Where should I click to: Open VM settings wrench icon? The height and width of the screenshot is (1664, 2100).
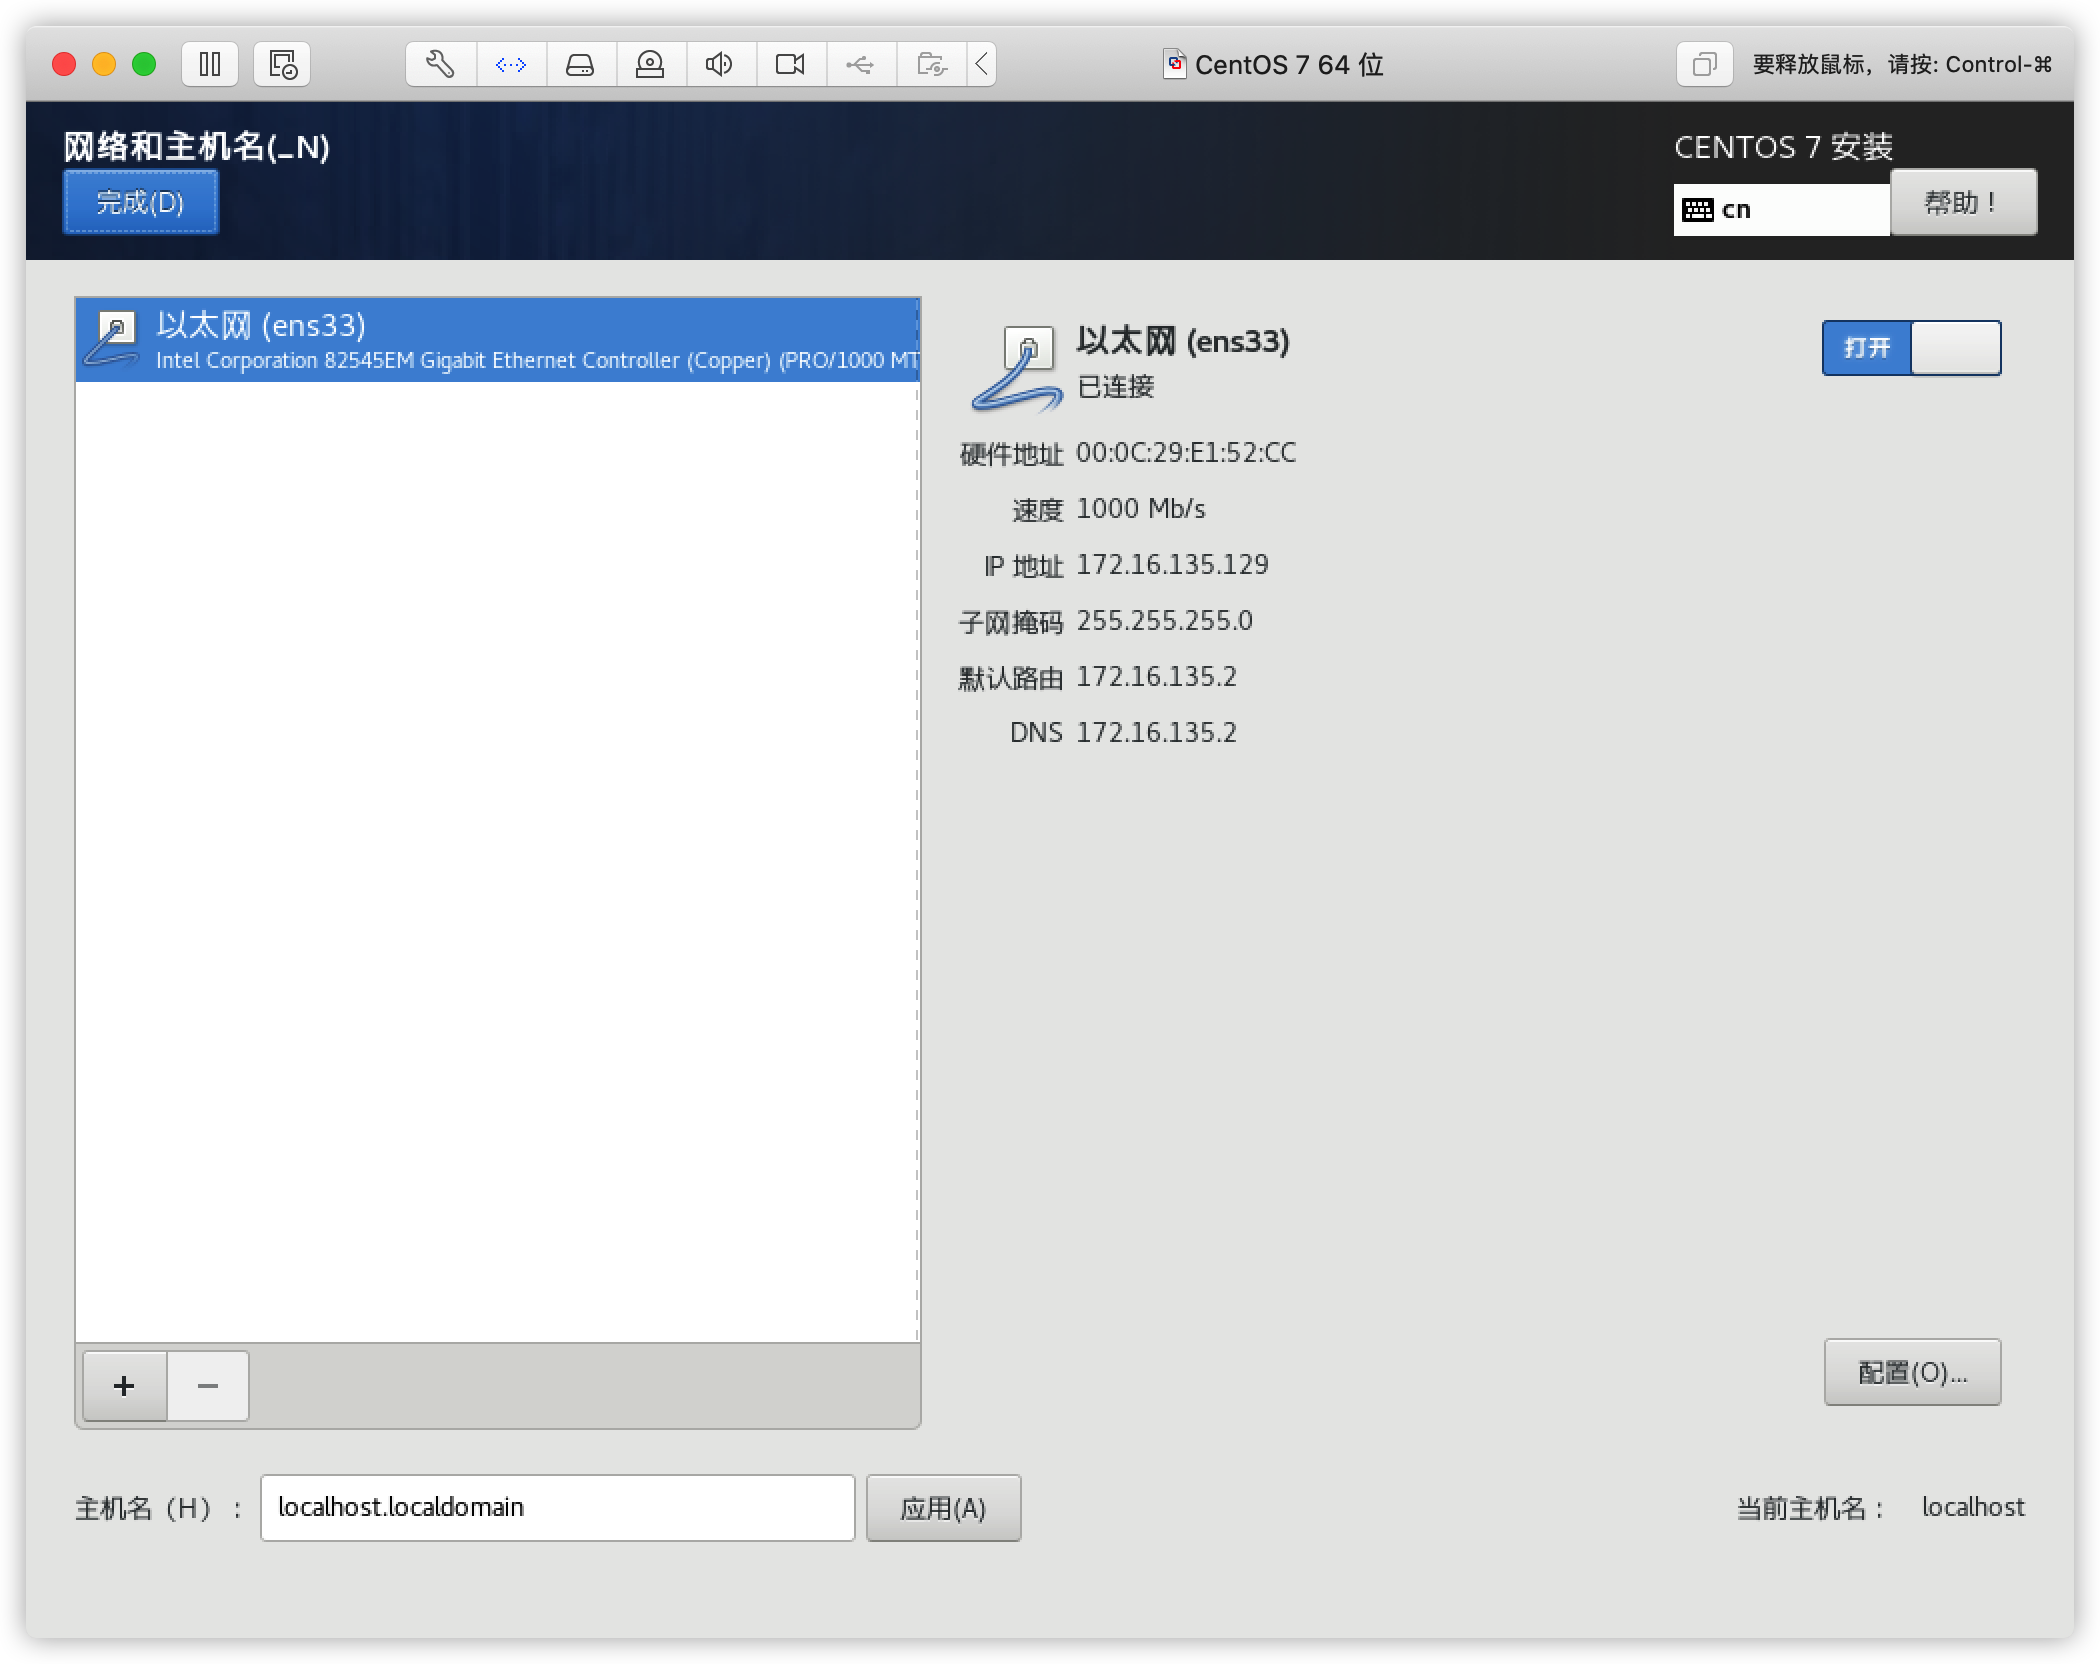(440, 65)
